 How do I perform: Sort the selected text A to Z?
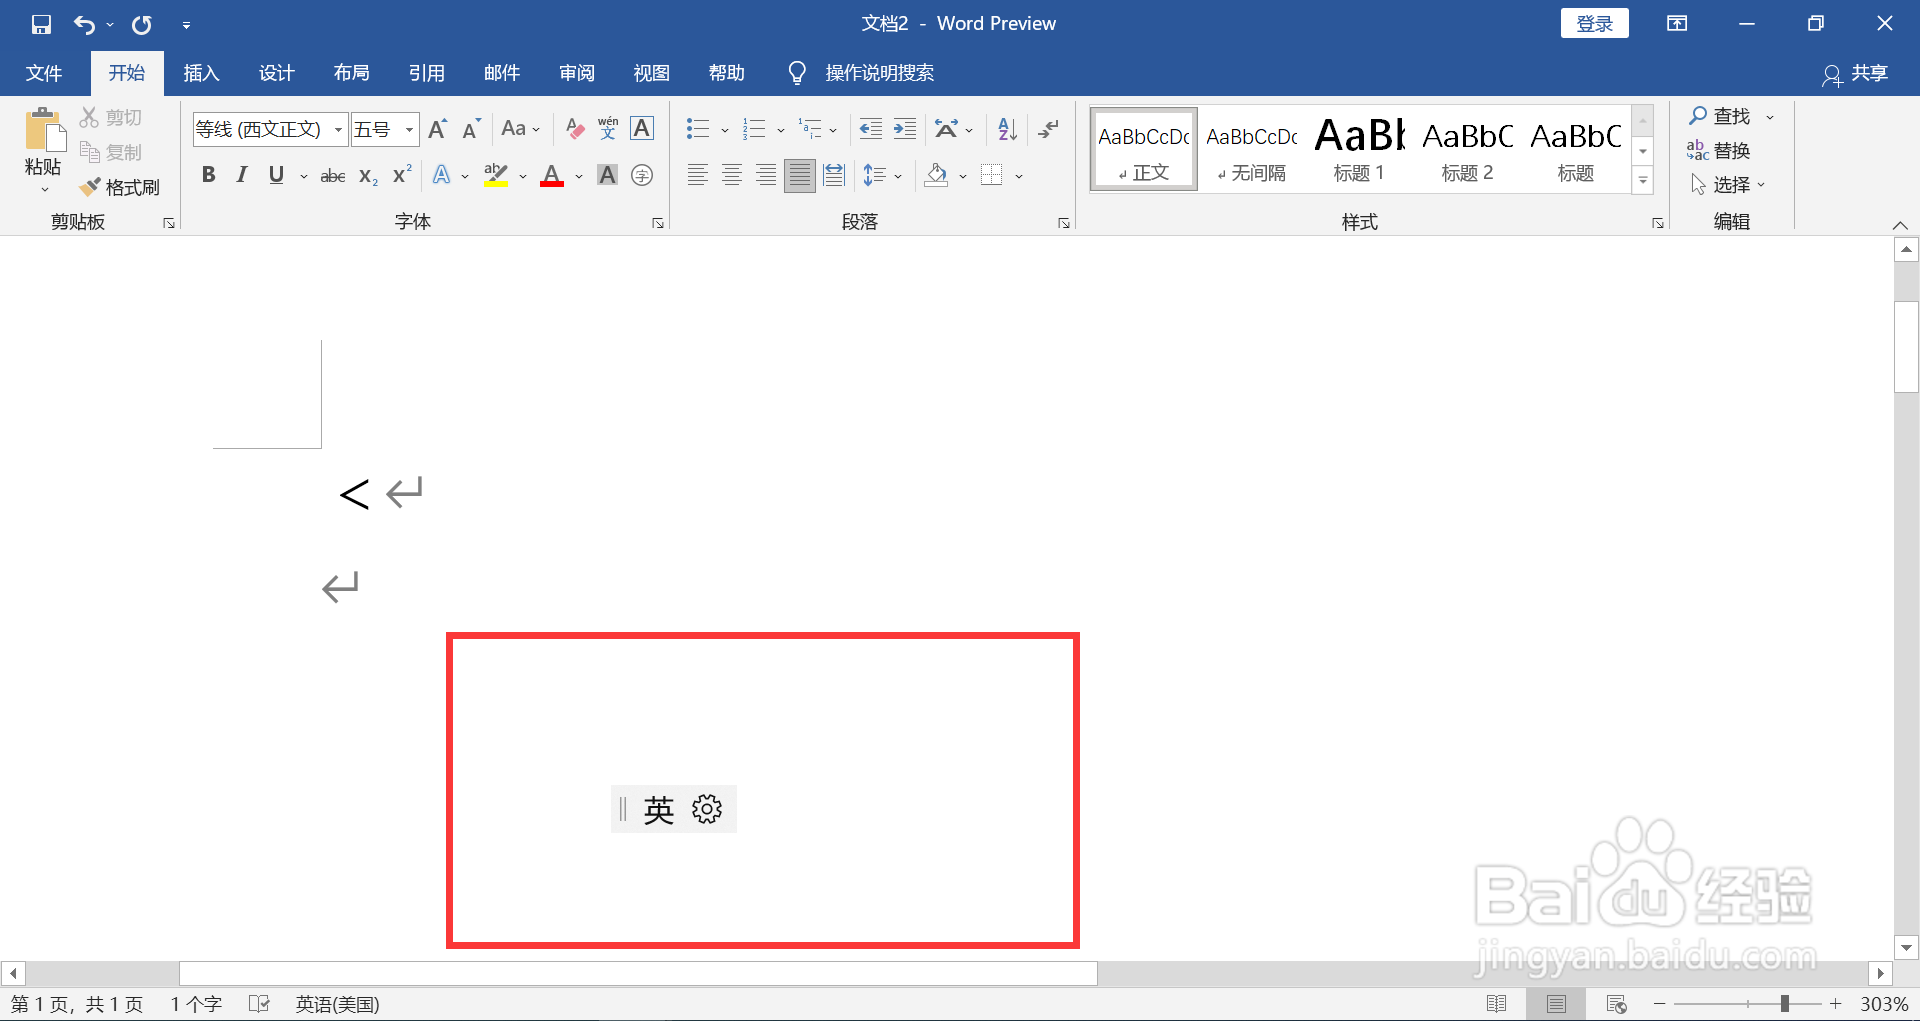(x=1007, y=129)
